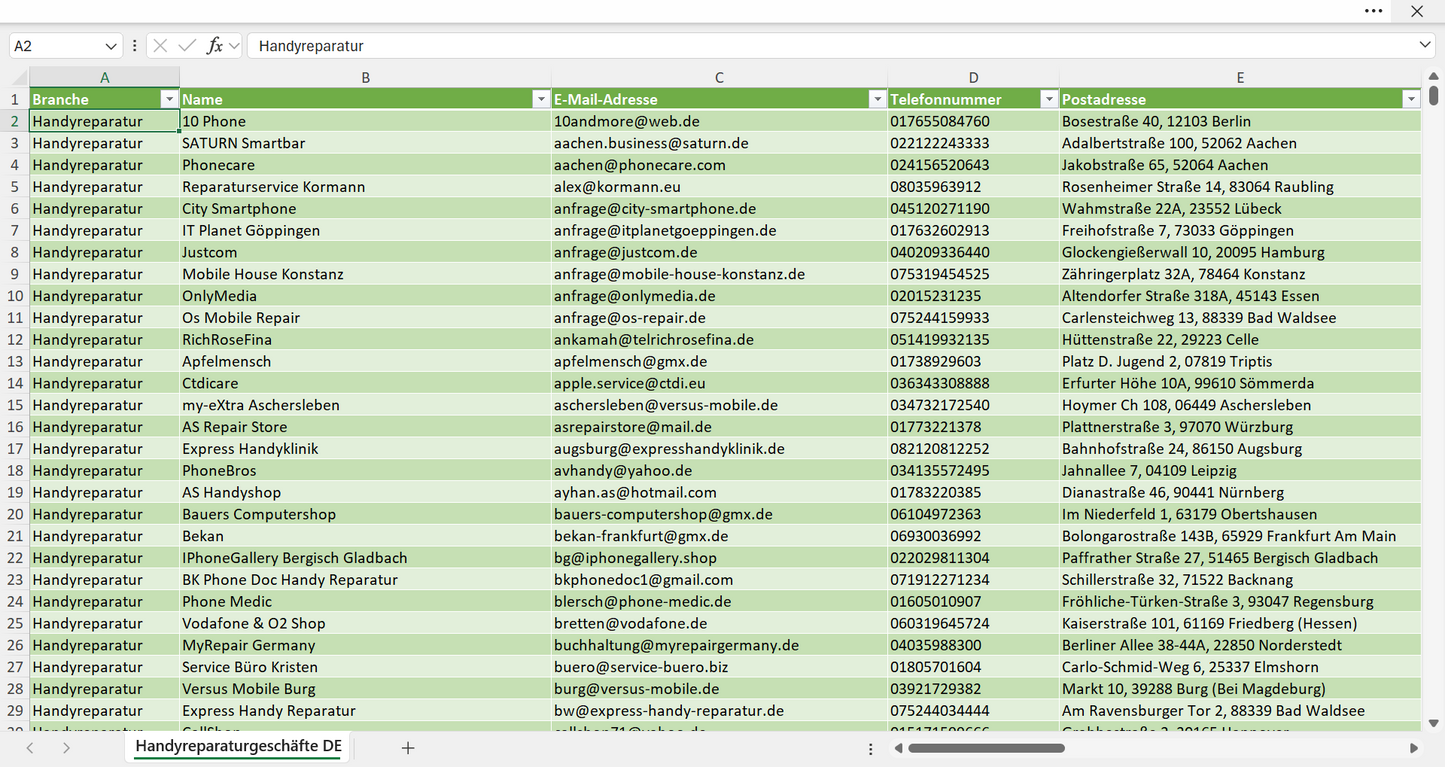This screenshot has height=767, width=1445.
Task: Go to next sheet arrow
Action: point(66,747)
